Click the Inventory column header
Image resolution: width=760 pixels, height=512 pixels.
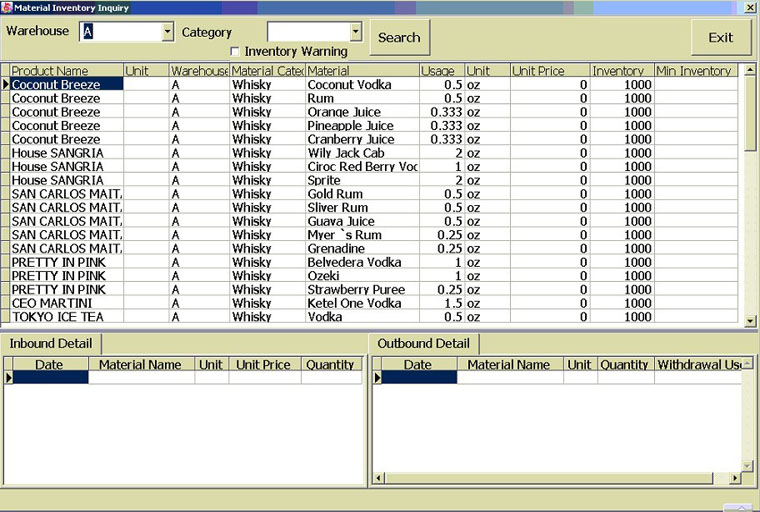(x=622, y=71)
